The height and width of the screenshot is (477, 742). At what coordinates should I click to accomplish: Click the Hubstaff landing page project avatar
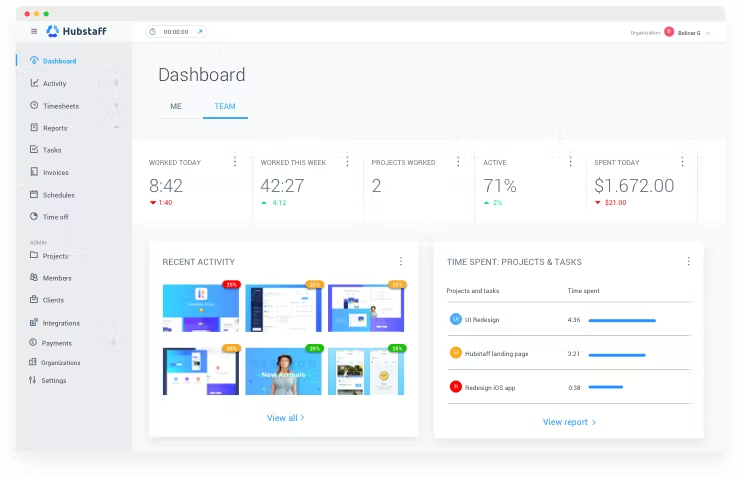pyautogui.click(x=455, y=353)
